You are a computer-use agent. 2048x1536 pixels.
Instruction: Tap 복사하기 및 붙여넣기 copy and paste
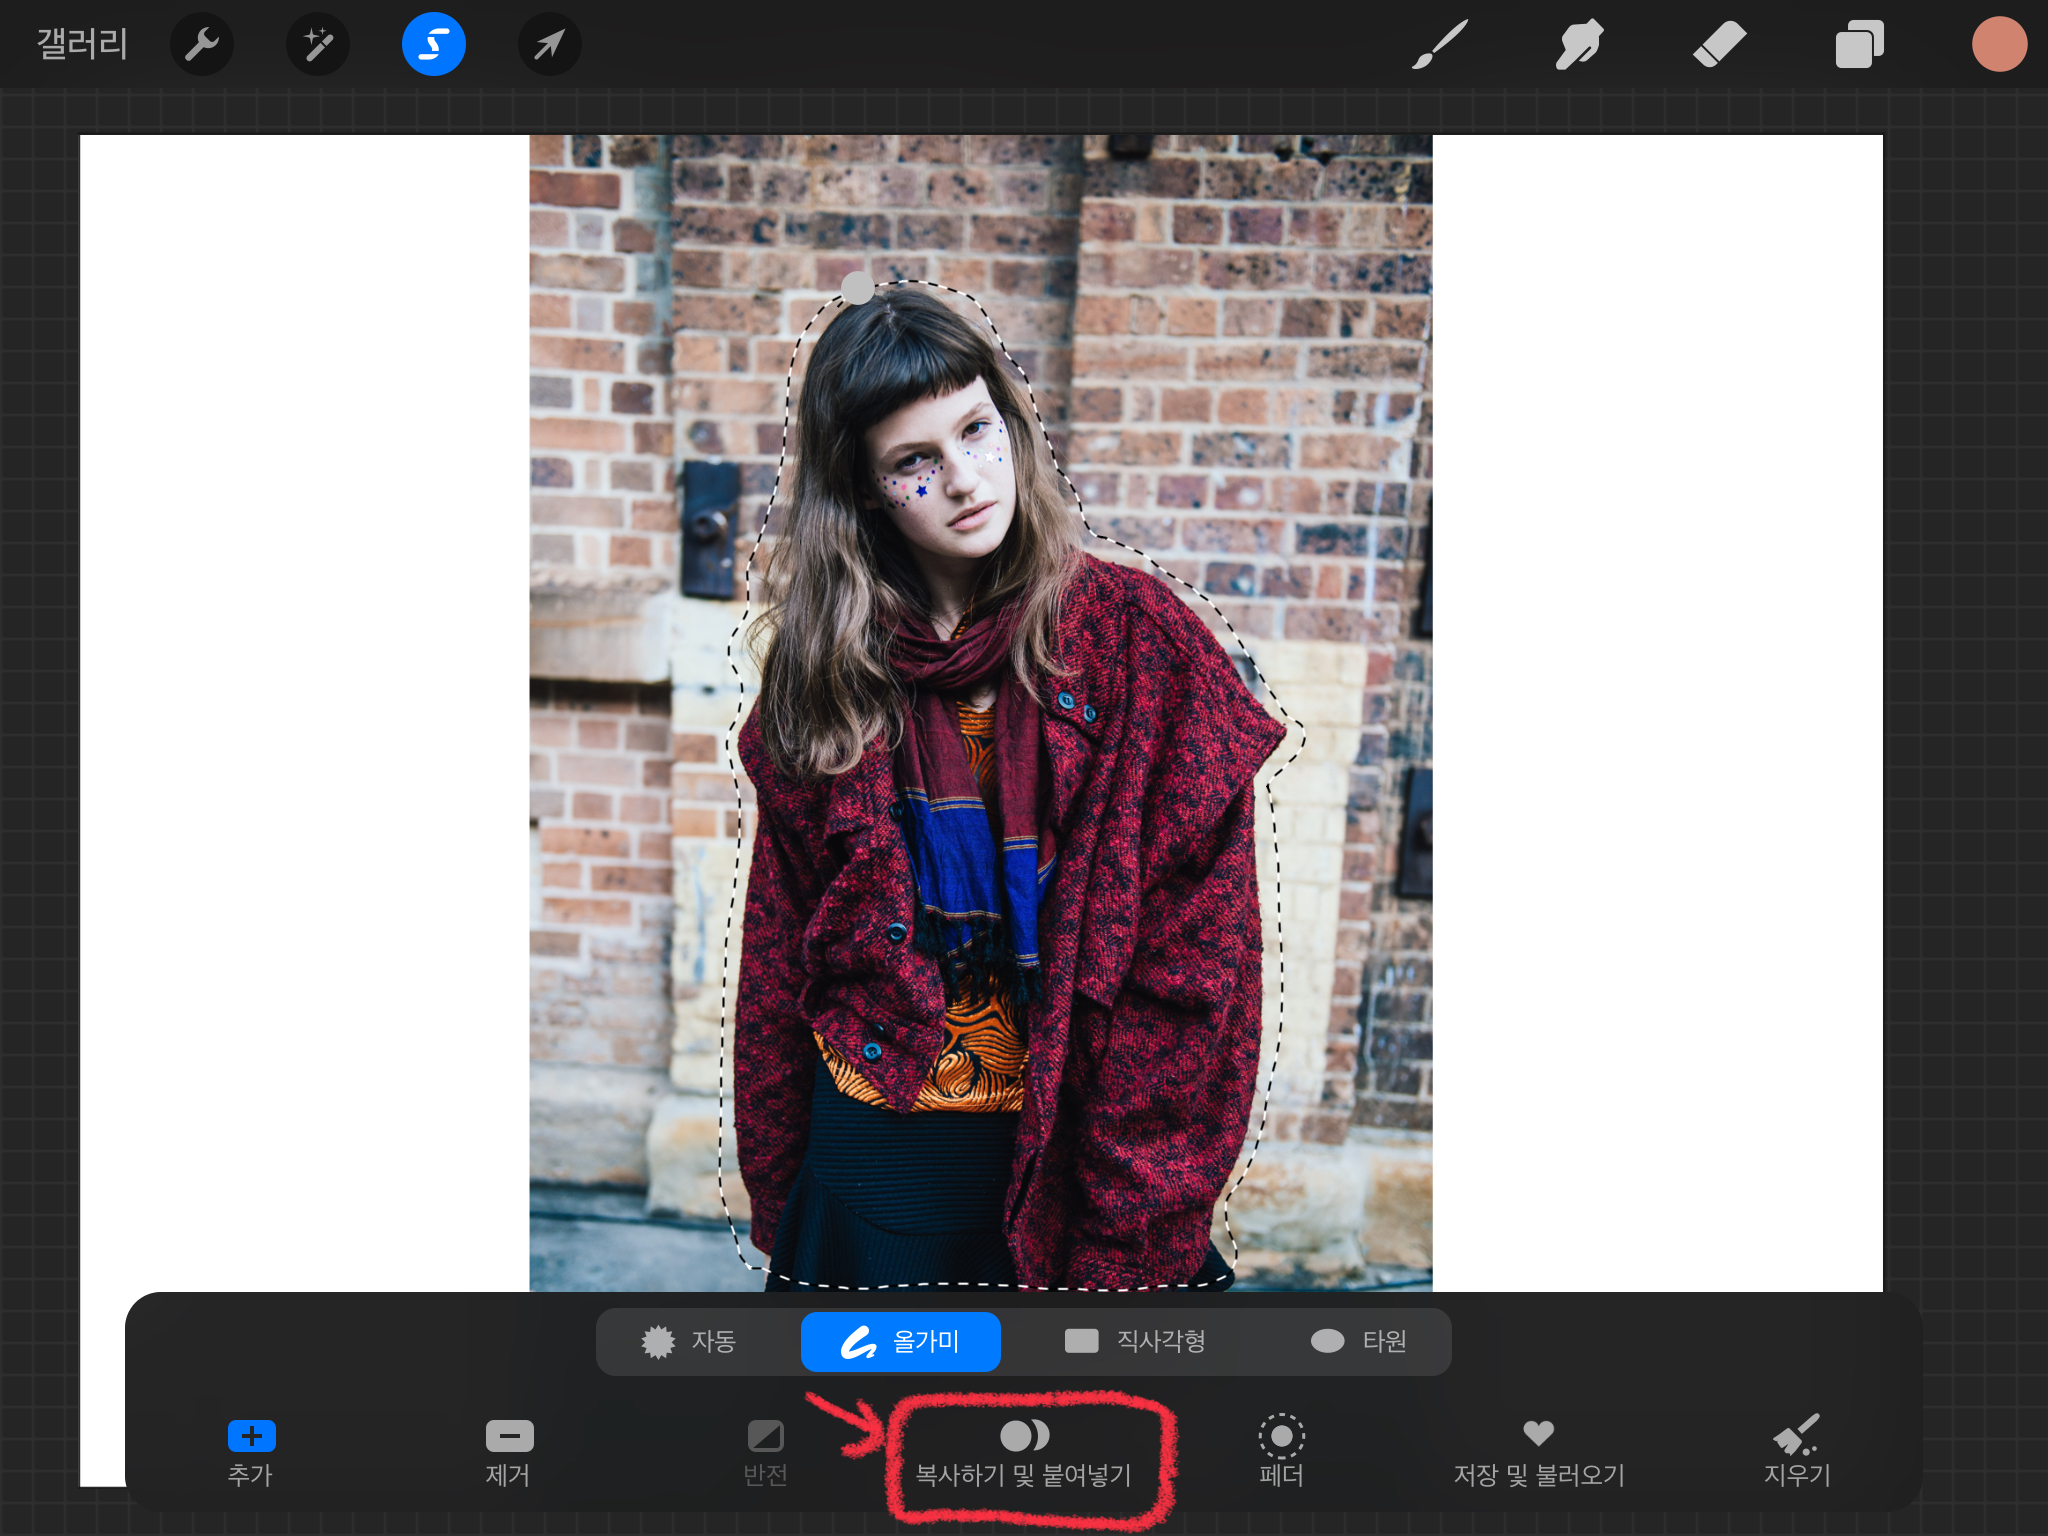click(1024, 1453)
